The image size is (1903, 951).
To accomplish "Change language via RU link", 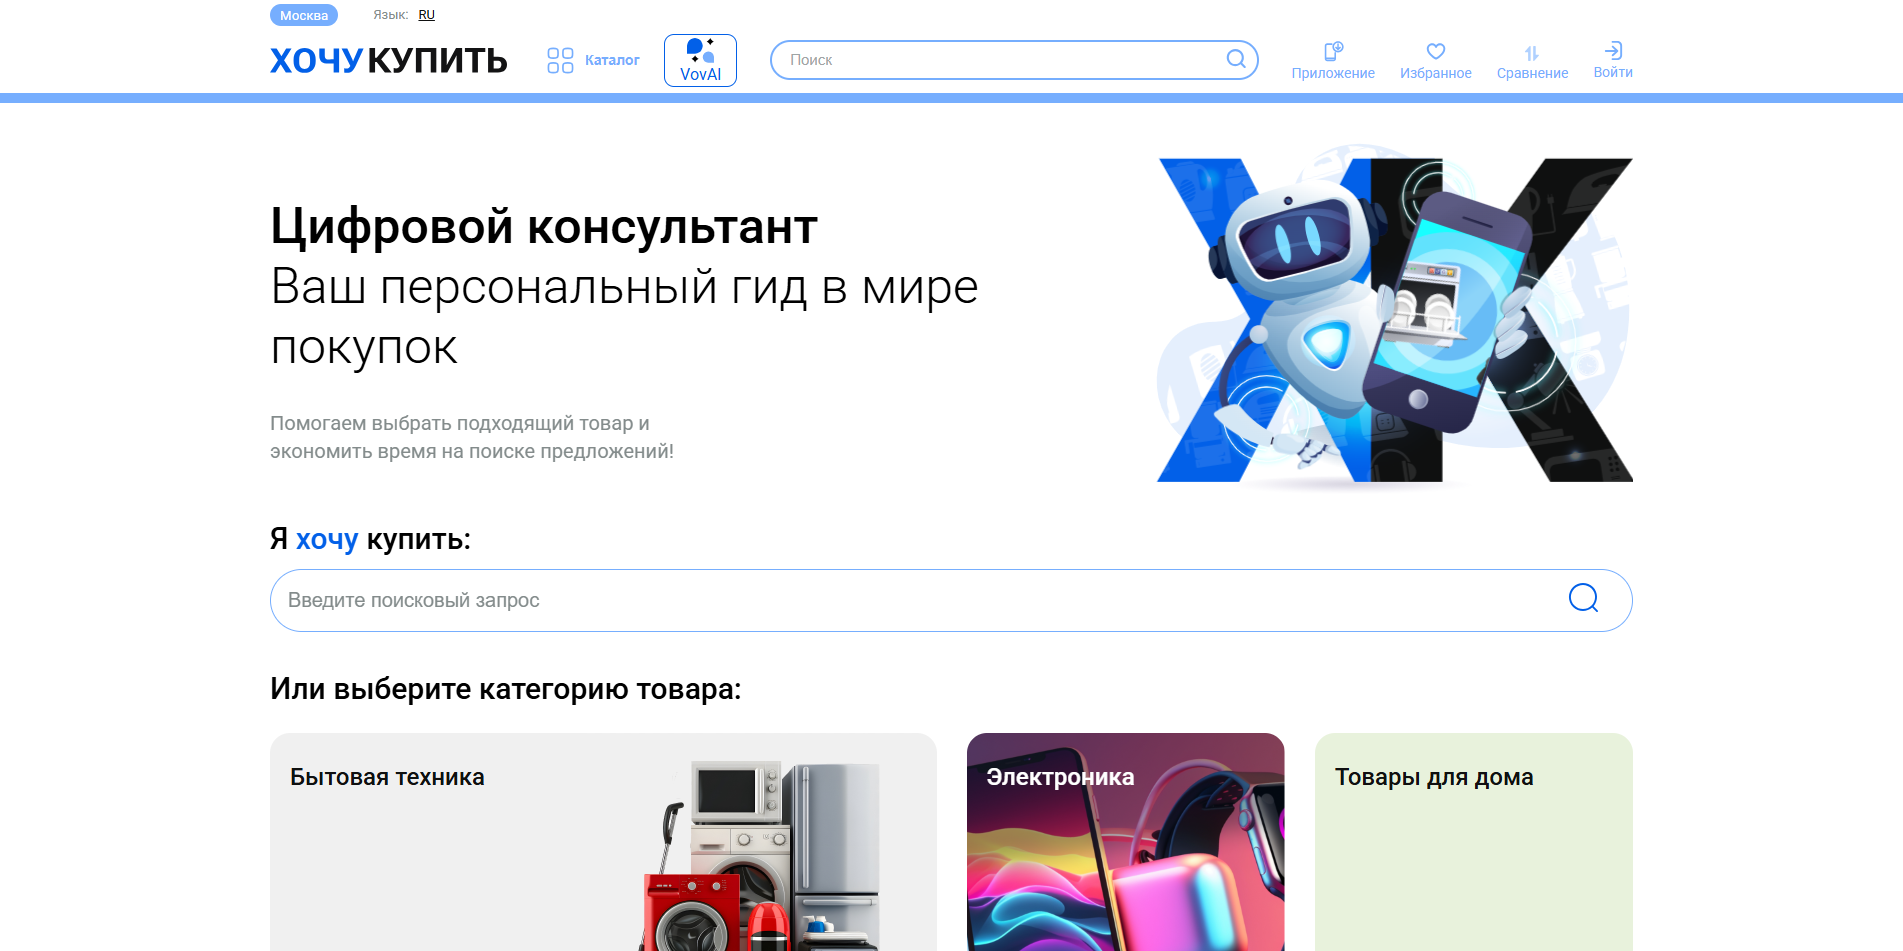I will click(x=427, y=15).
